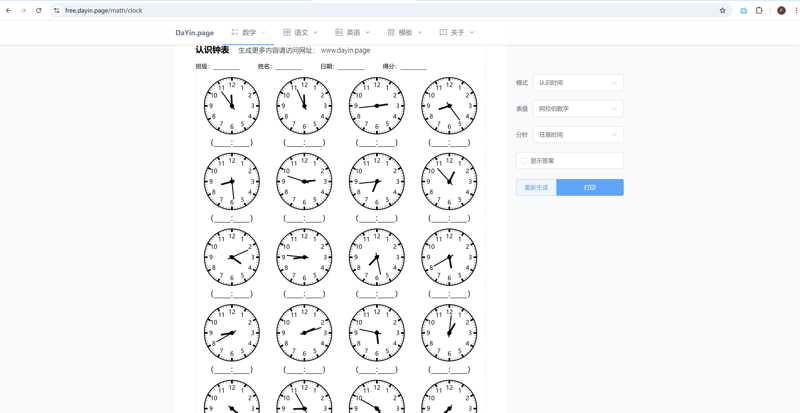The height and width of the screenshot is (413, 800).
Task: Click the DaYin.page site logo
Action: pos(194,33)
